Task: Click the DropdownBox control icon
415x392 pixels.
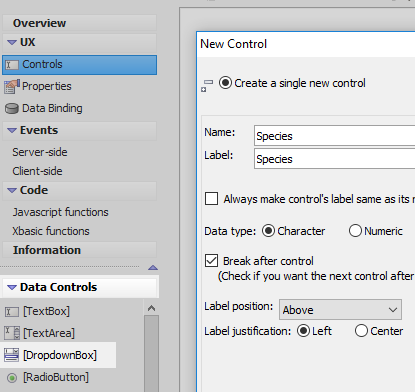Action: click(x=12, y=355)
